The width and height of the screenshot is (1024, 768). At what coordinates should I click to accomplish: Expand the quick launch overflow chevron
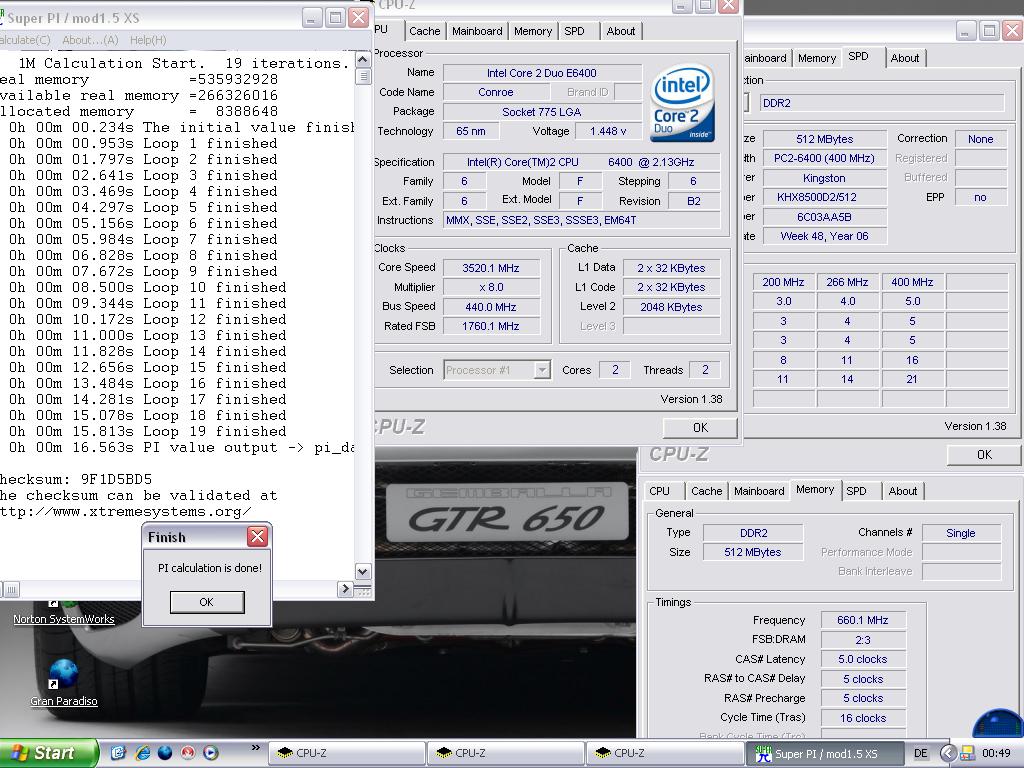tap(255, 748)
